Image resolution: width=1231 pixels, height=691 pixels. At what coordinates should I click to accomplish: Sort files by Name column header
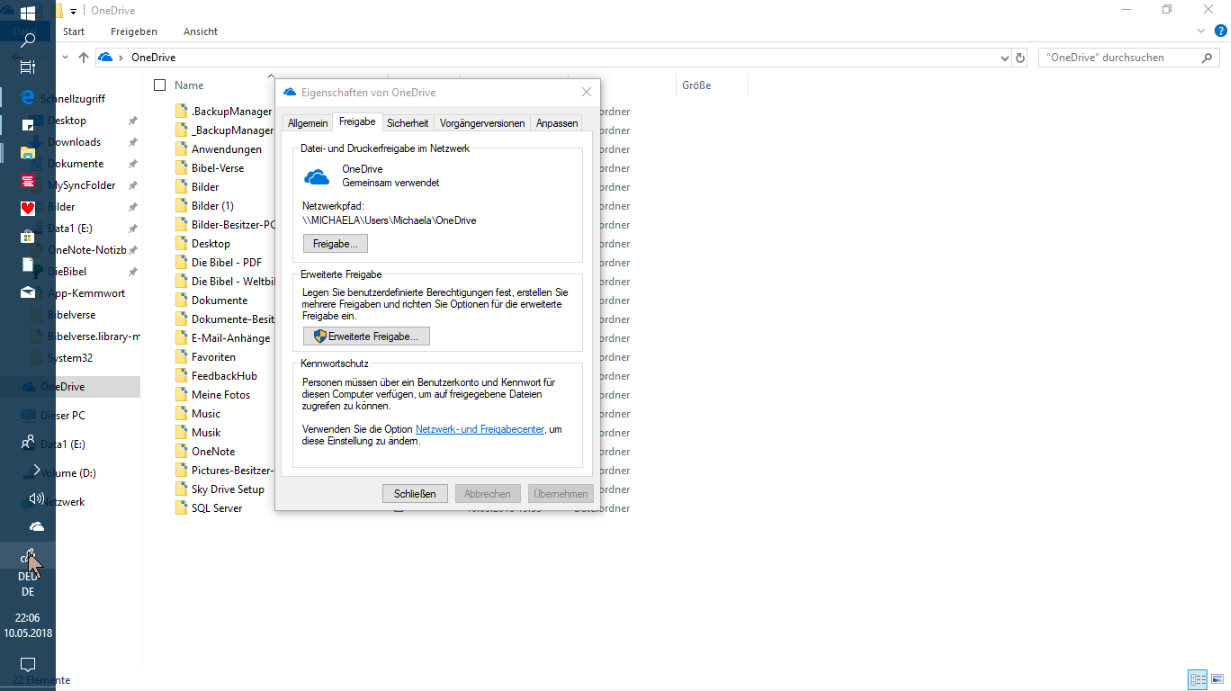[x=189, y=85]
